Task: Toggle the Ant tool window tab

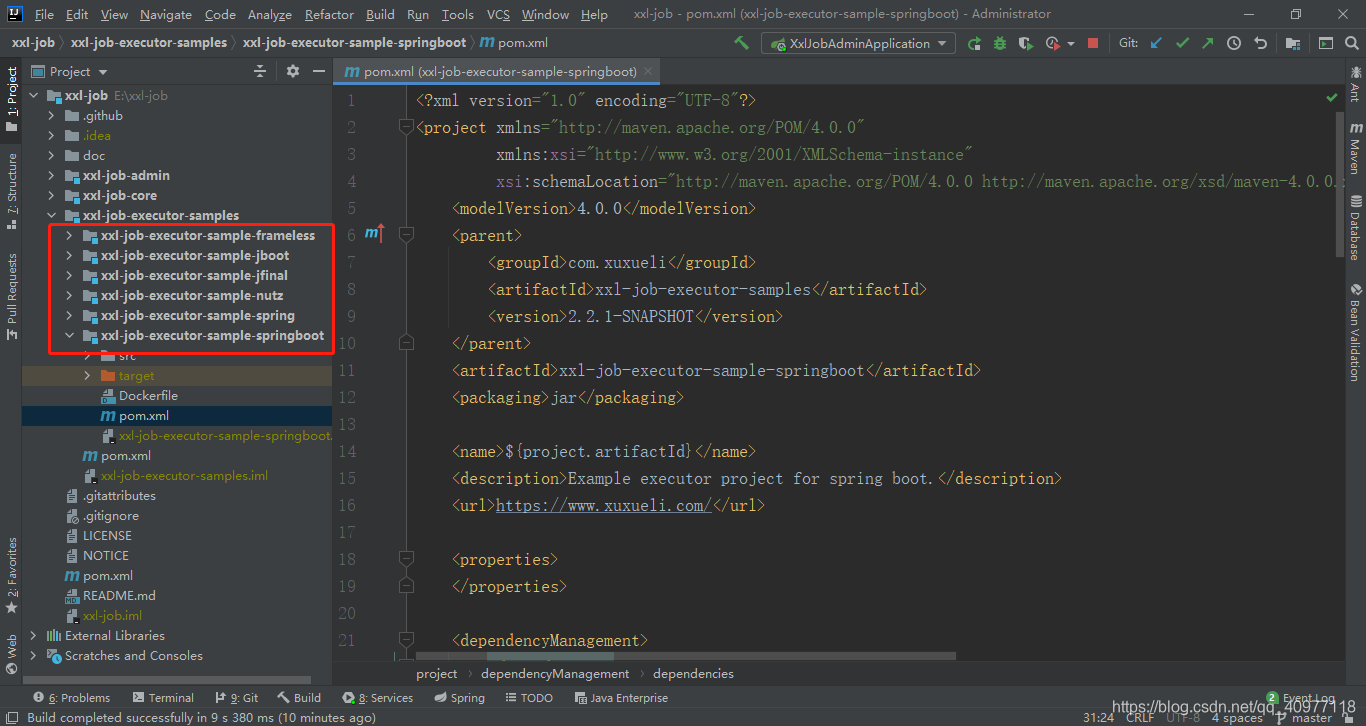Action: [1356, 83]
